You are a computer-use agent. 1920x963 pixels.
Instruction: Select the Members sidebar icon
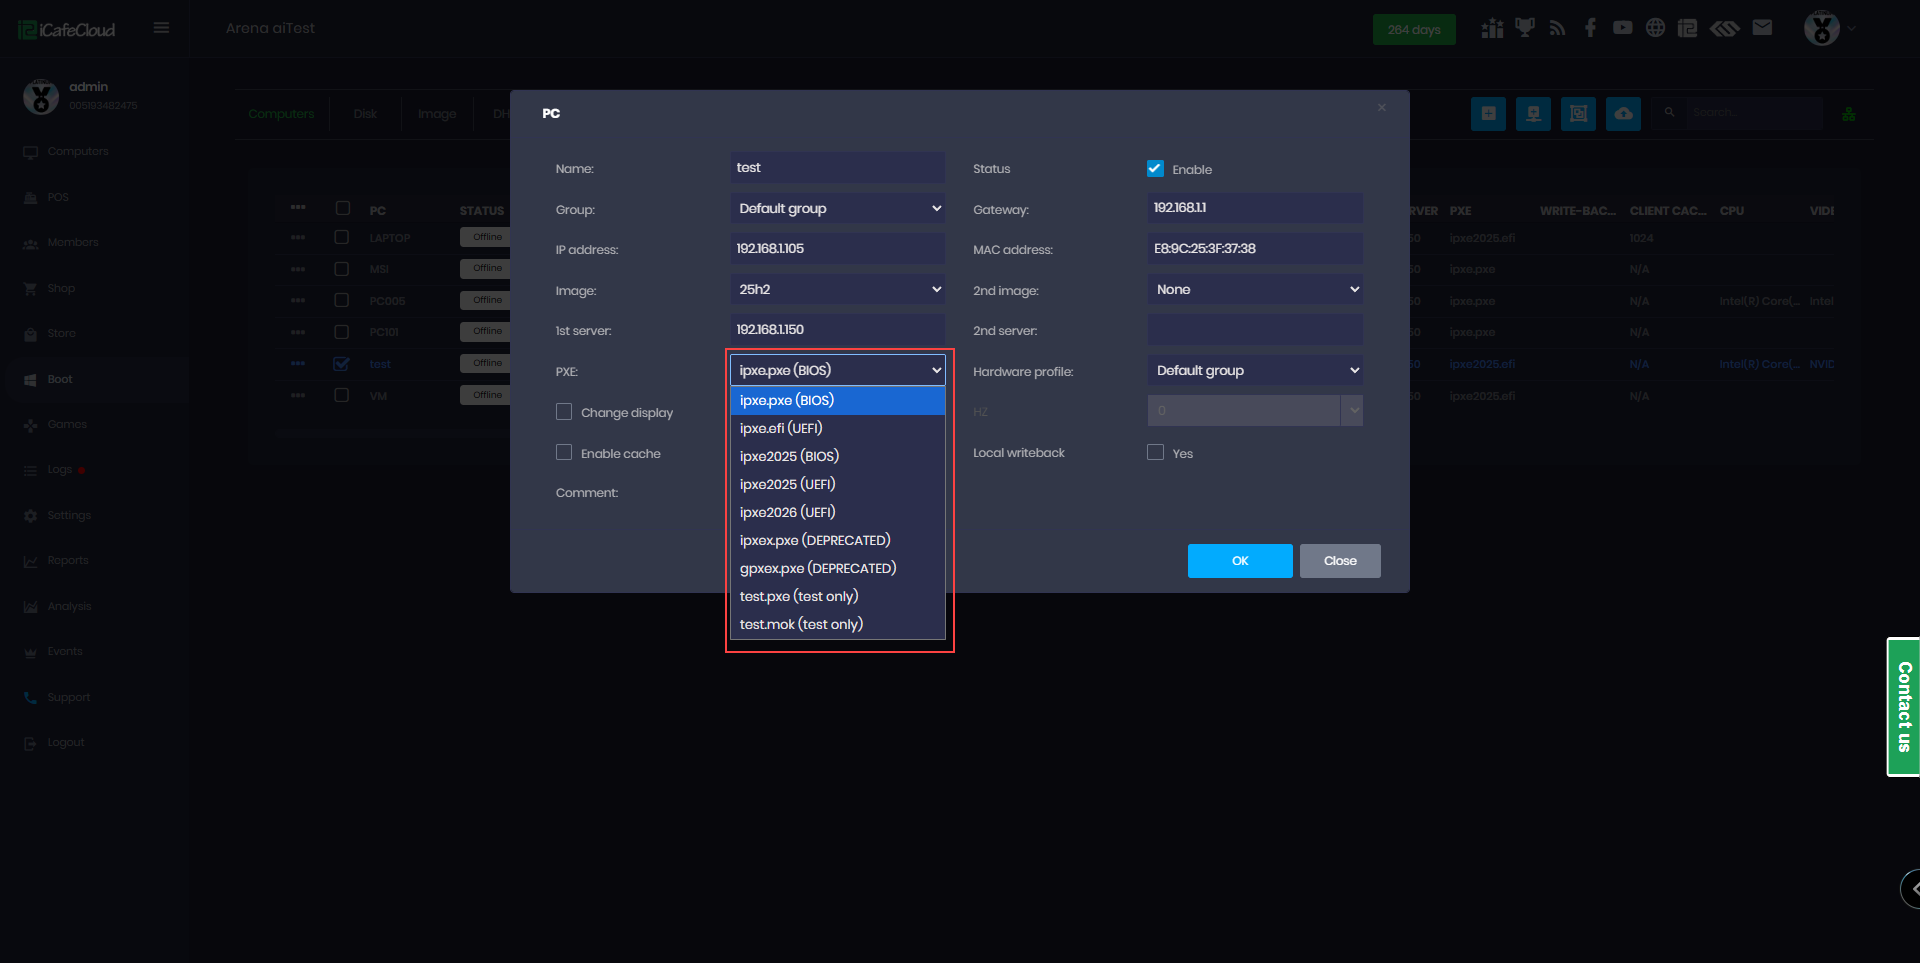tap(30, 242)
